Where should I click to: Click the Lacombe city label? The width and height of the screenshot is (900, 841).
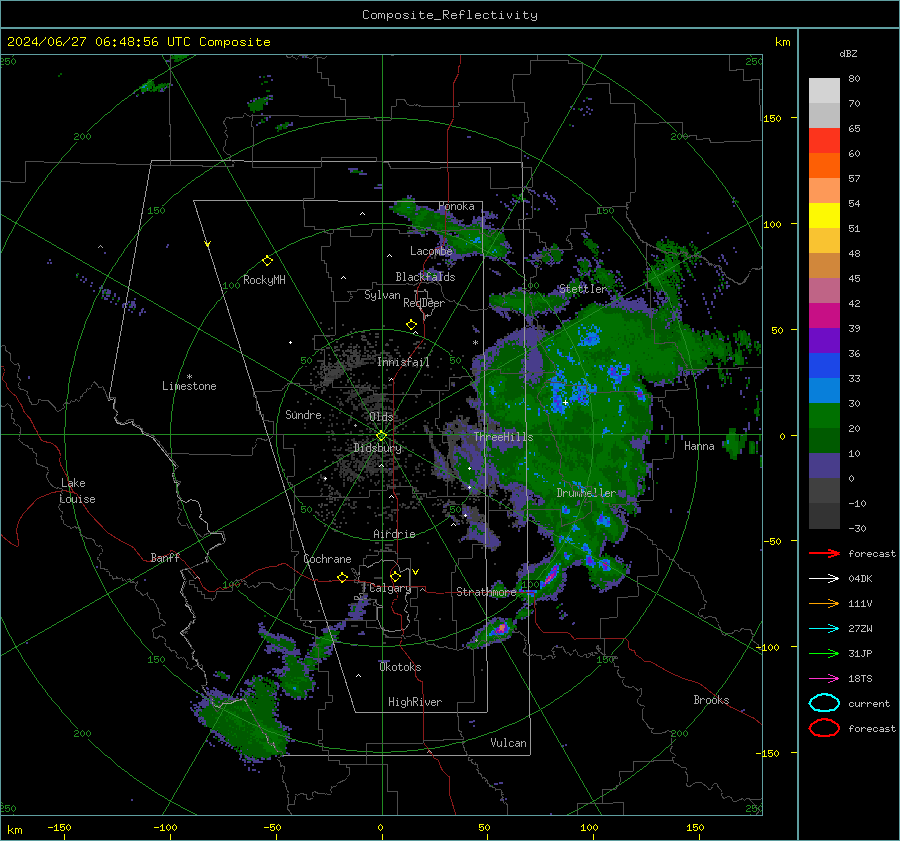(x=431, y=251)
